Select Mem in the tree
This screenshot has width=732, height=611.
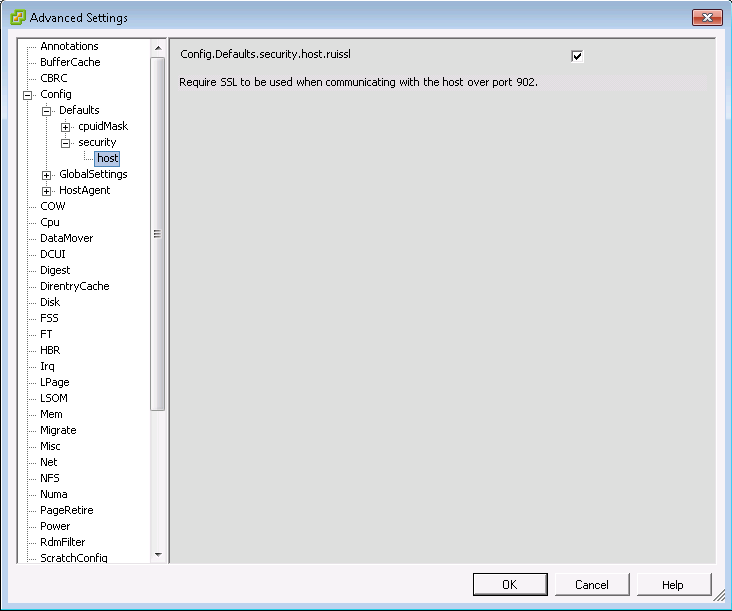(x=51, y=414)
